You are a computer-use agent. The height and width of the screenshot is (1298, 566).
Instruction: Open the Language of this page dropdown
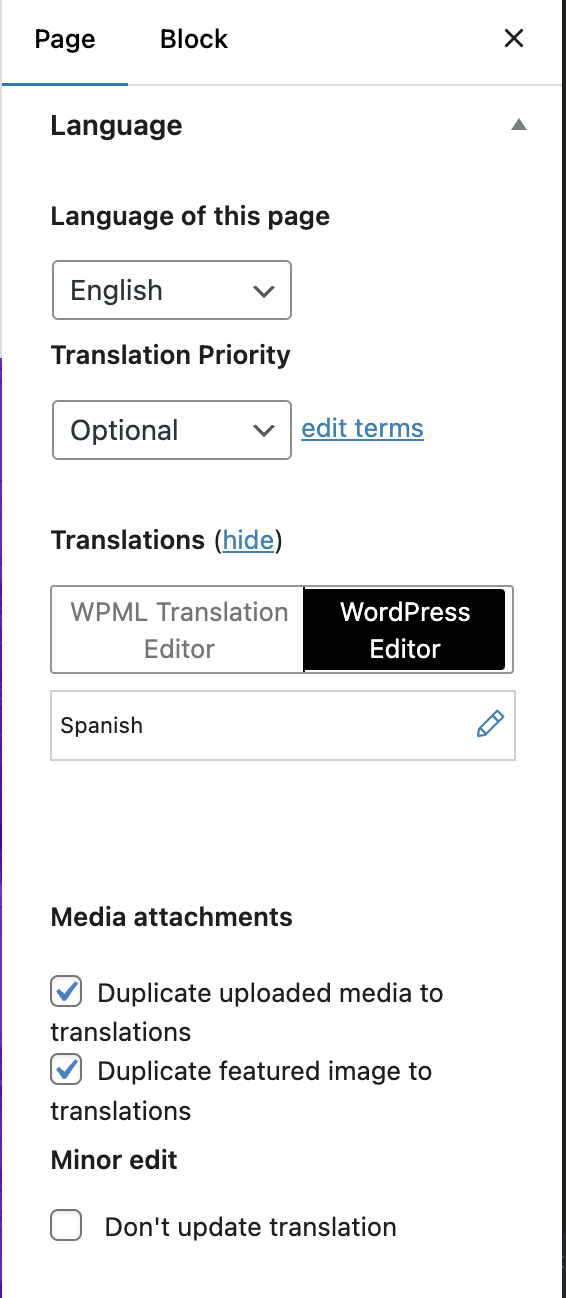pos(172,290)
